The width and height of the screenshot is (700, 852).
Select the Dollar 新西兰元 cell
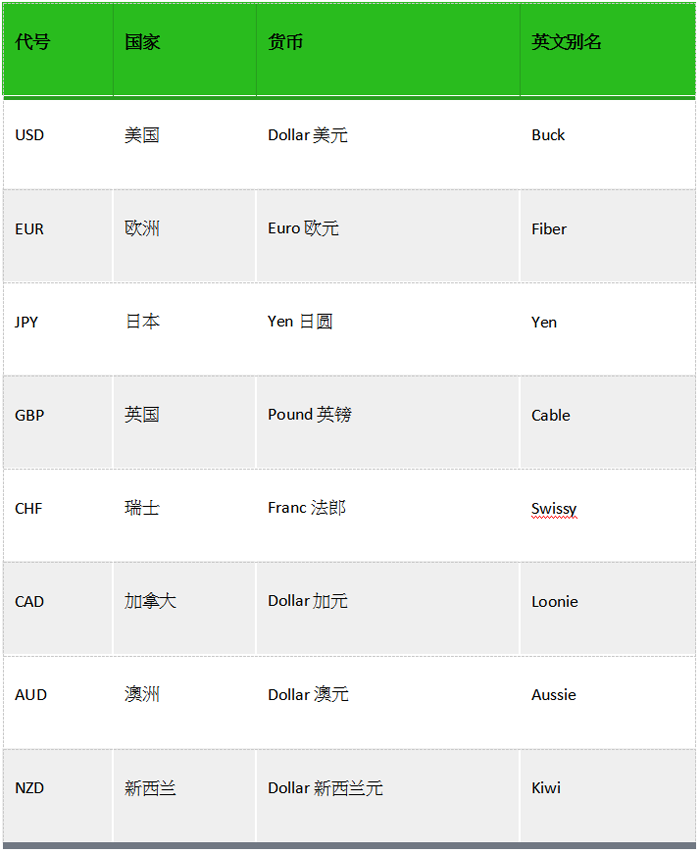(x=325, y=788)
